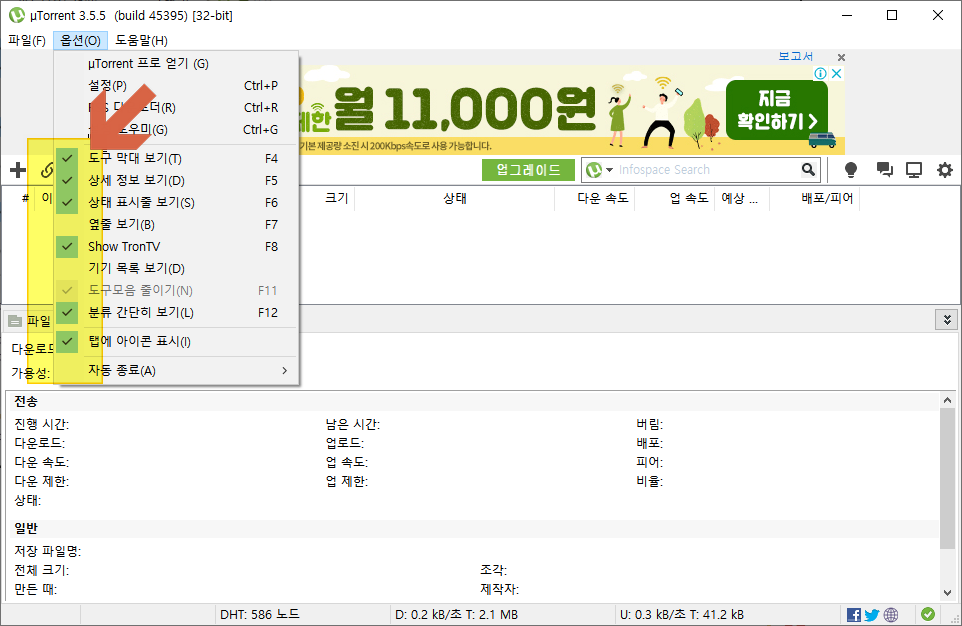Click the Twitter icon in status bar
Screen dimensions: 962x626
click(x=872, y=614)
